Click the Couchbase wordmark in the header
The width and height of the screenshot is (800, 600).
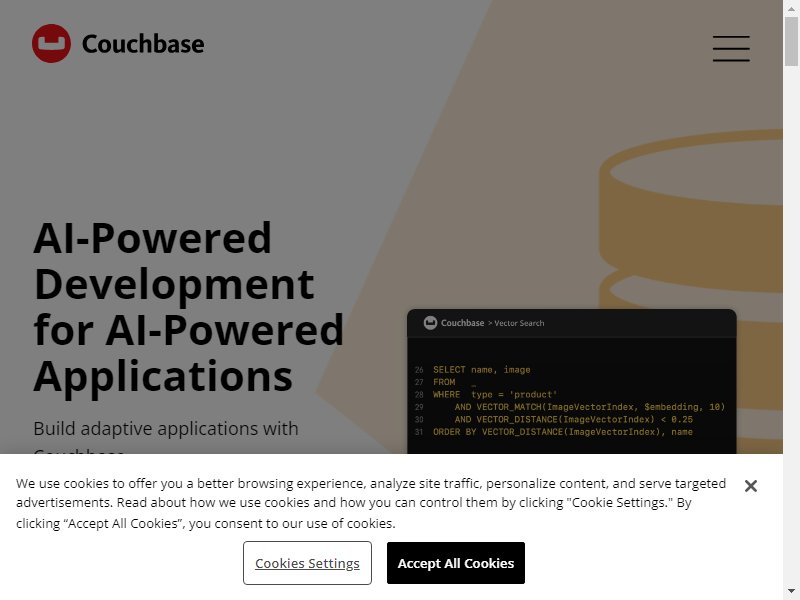[x=143, y=44]
